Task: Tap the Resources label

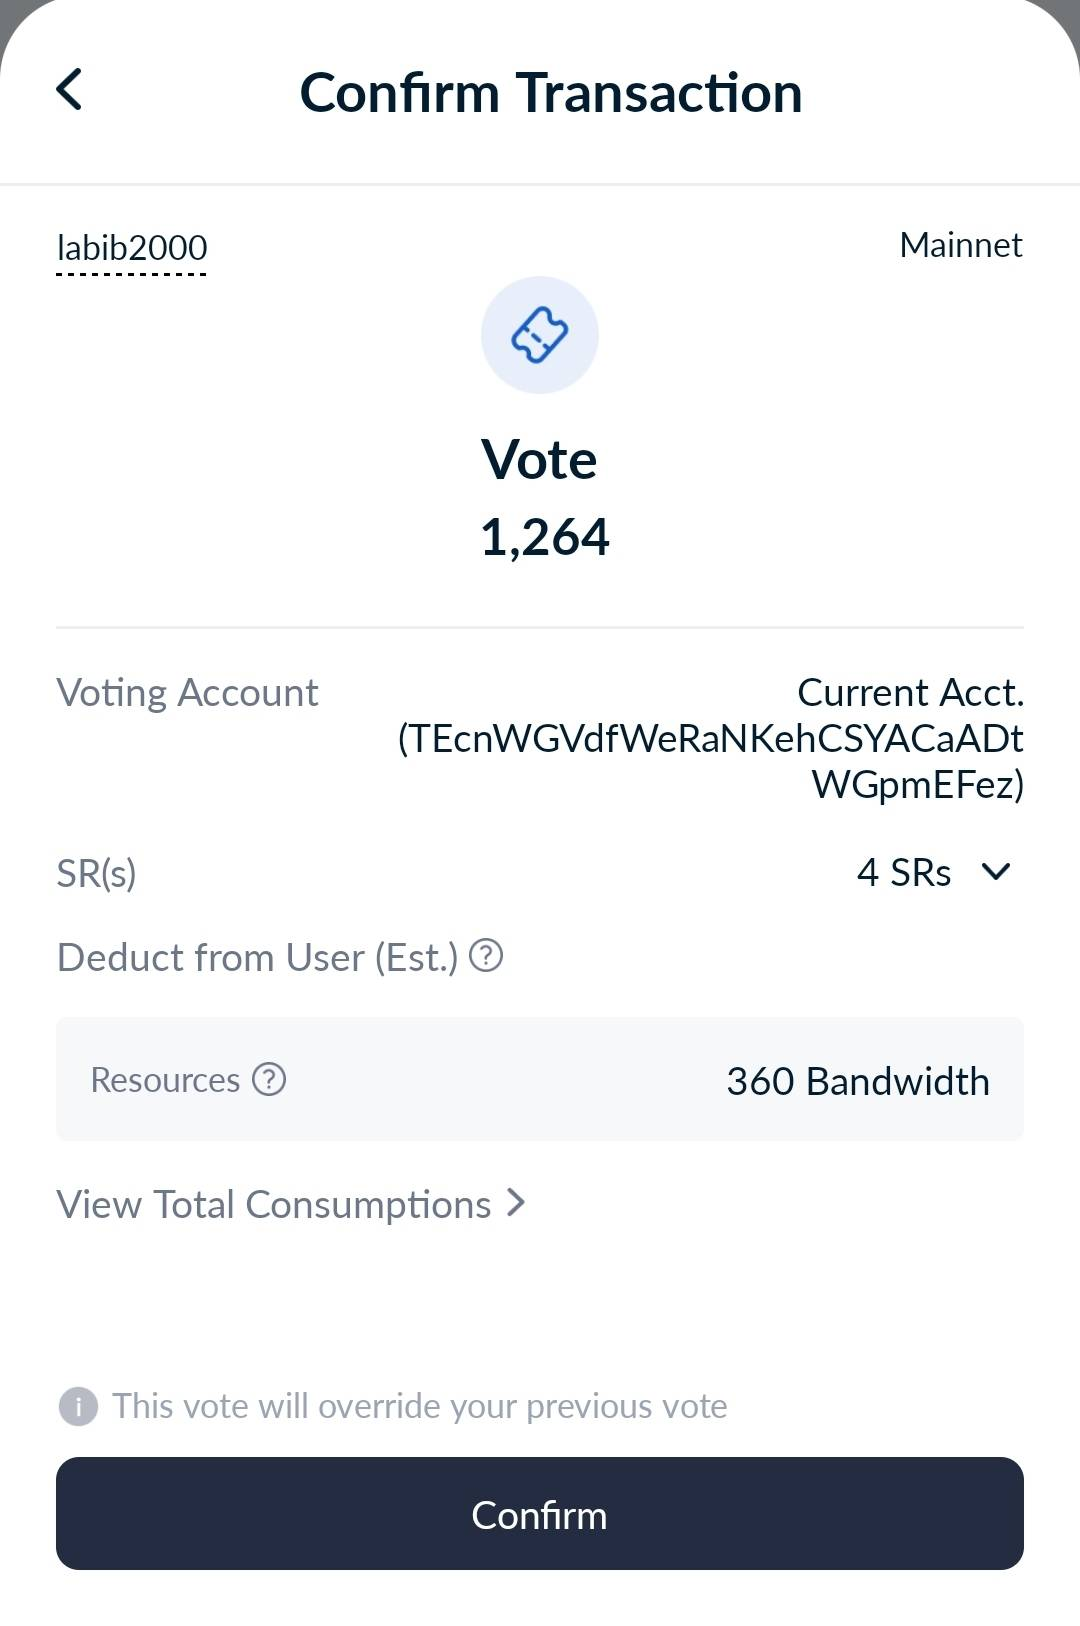Action: point(165,1080)
